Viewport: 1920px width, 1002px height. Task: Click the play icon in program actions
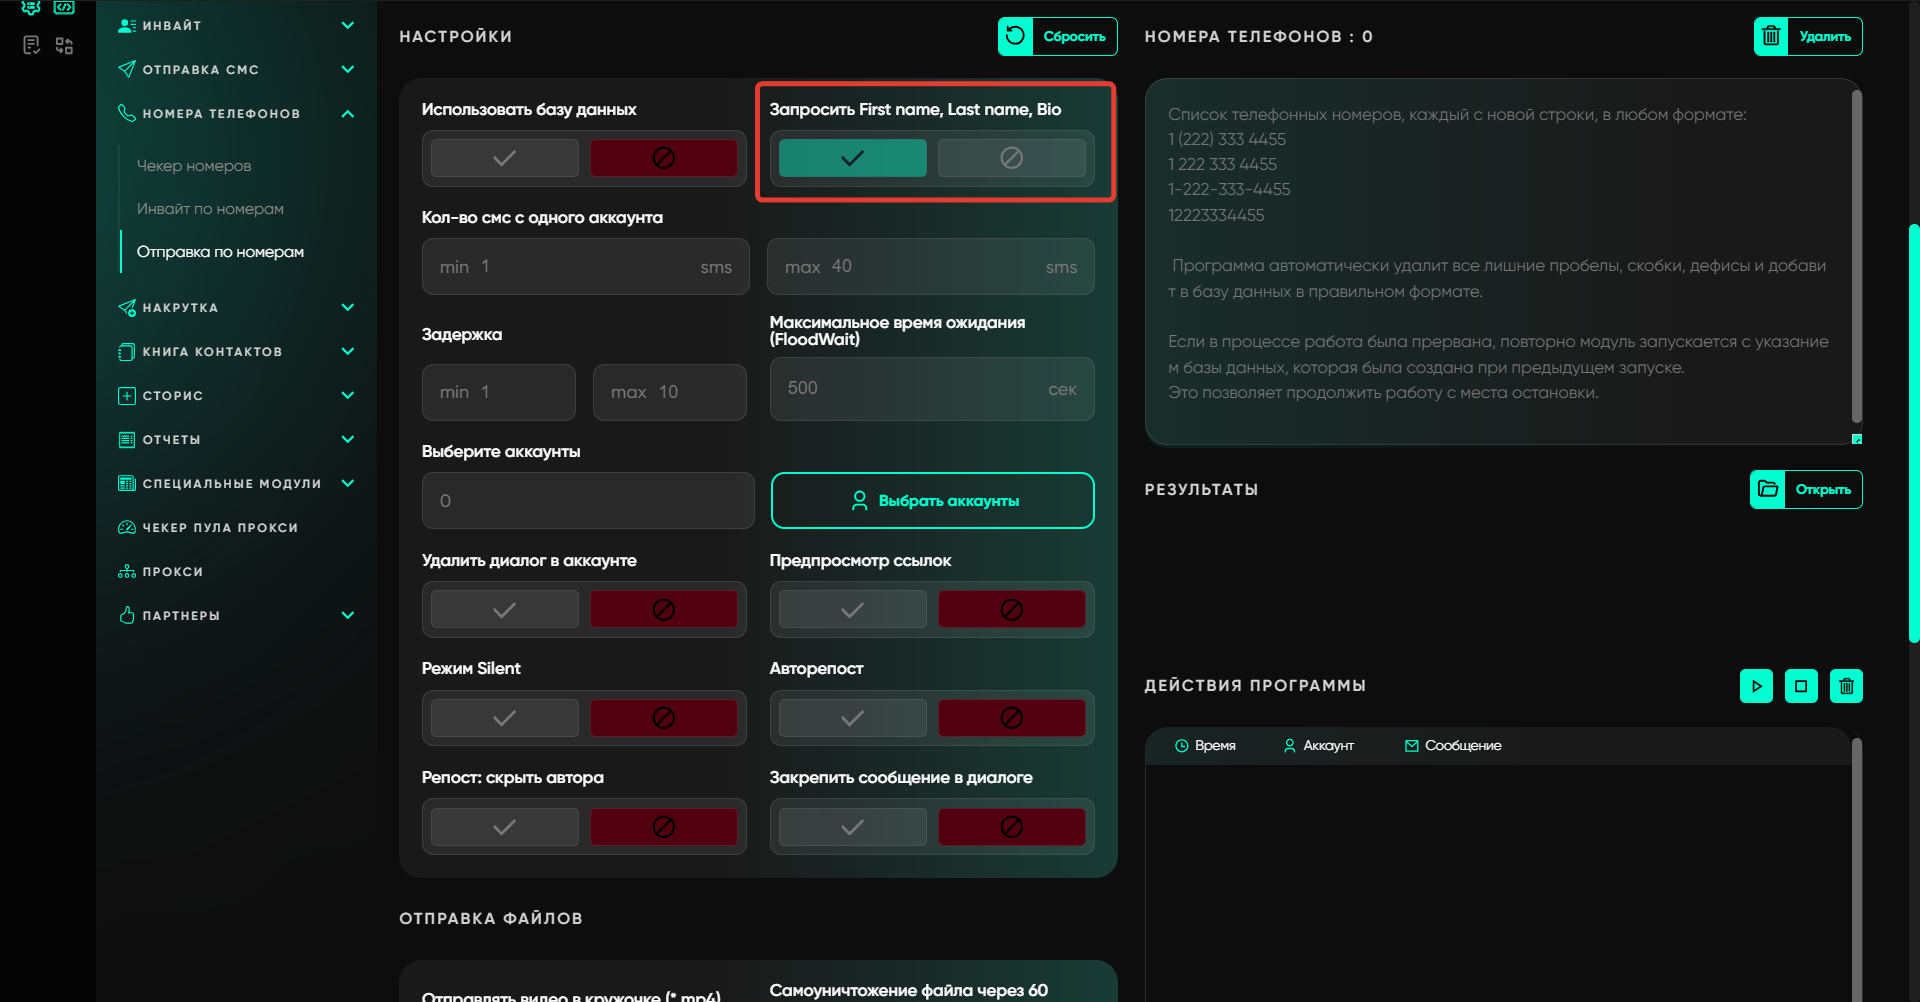(1756, 686)
